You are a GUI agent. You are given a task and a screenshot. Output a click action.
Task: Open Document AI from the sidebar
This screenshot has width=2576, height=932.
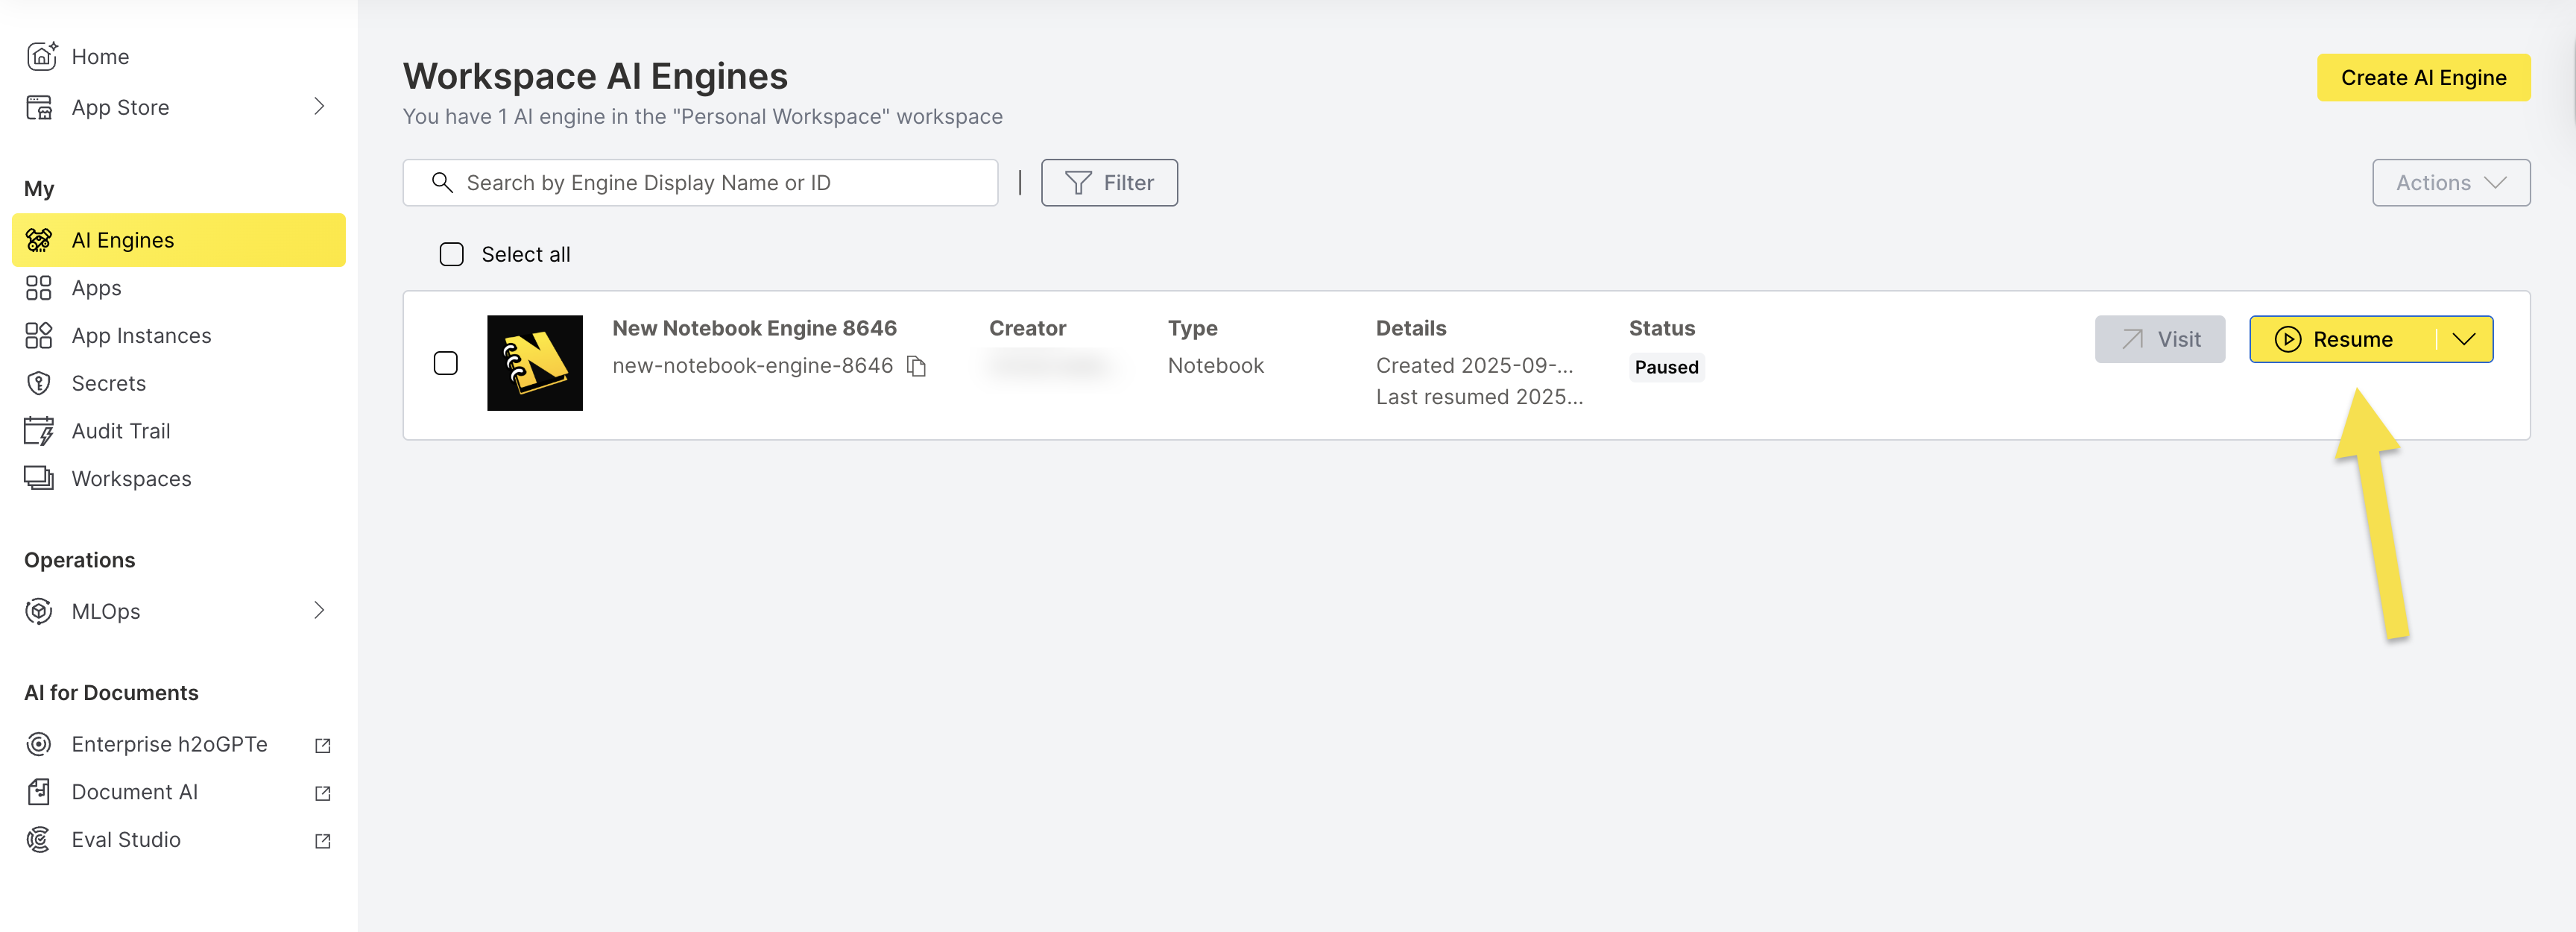[x=135, y=791]
